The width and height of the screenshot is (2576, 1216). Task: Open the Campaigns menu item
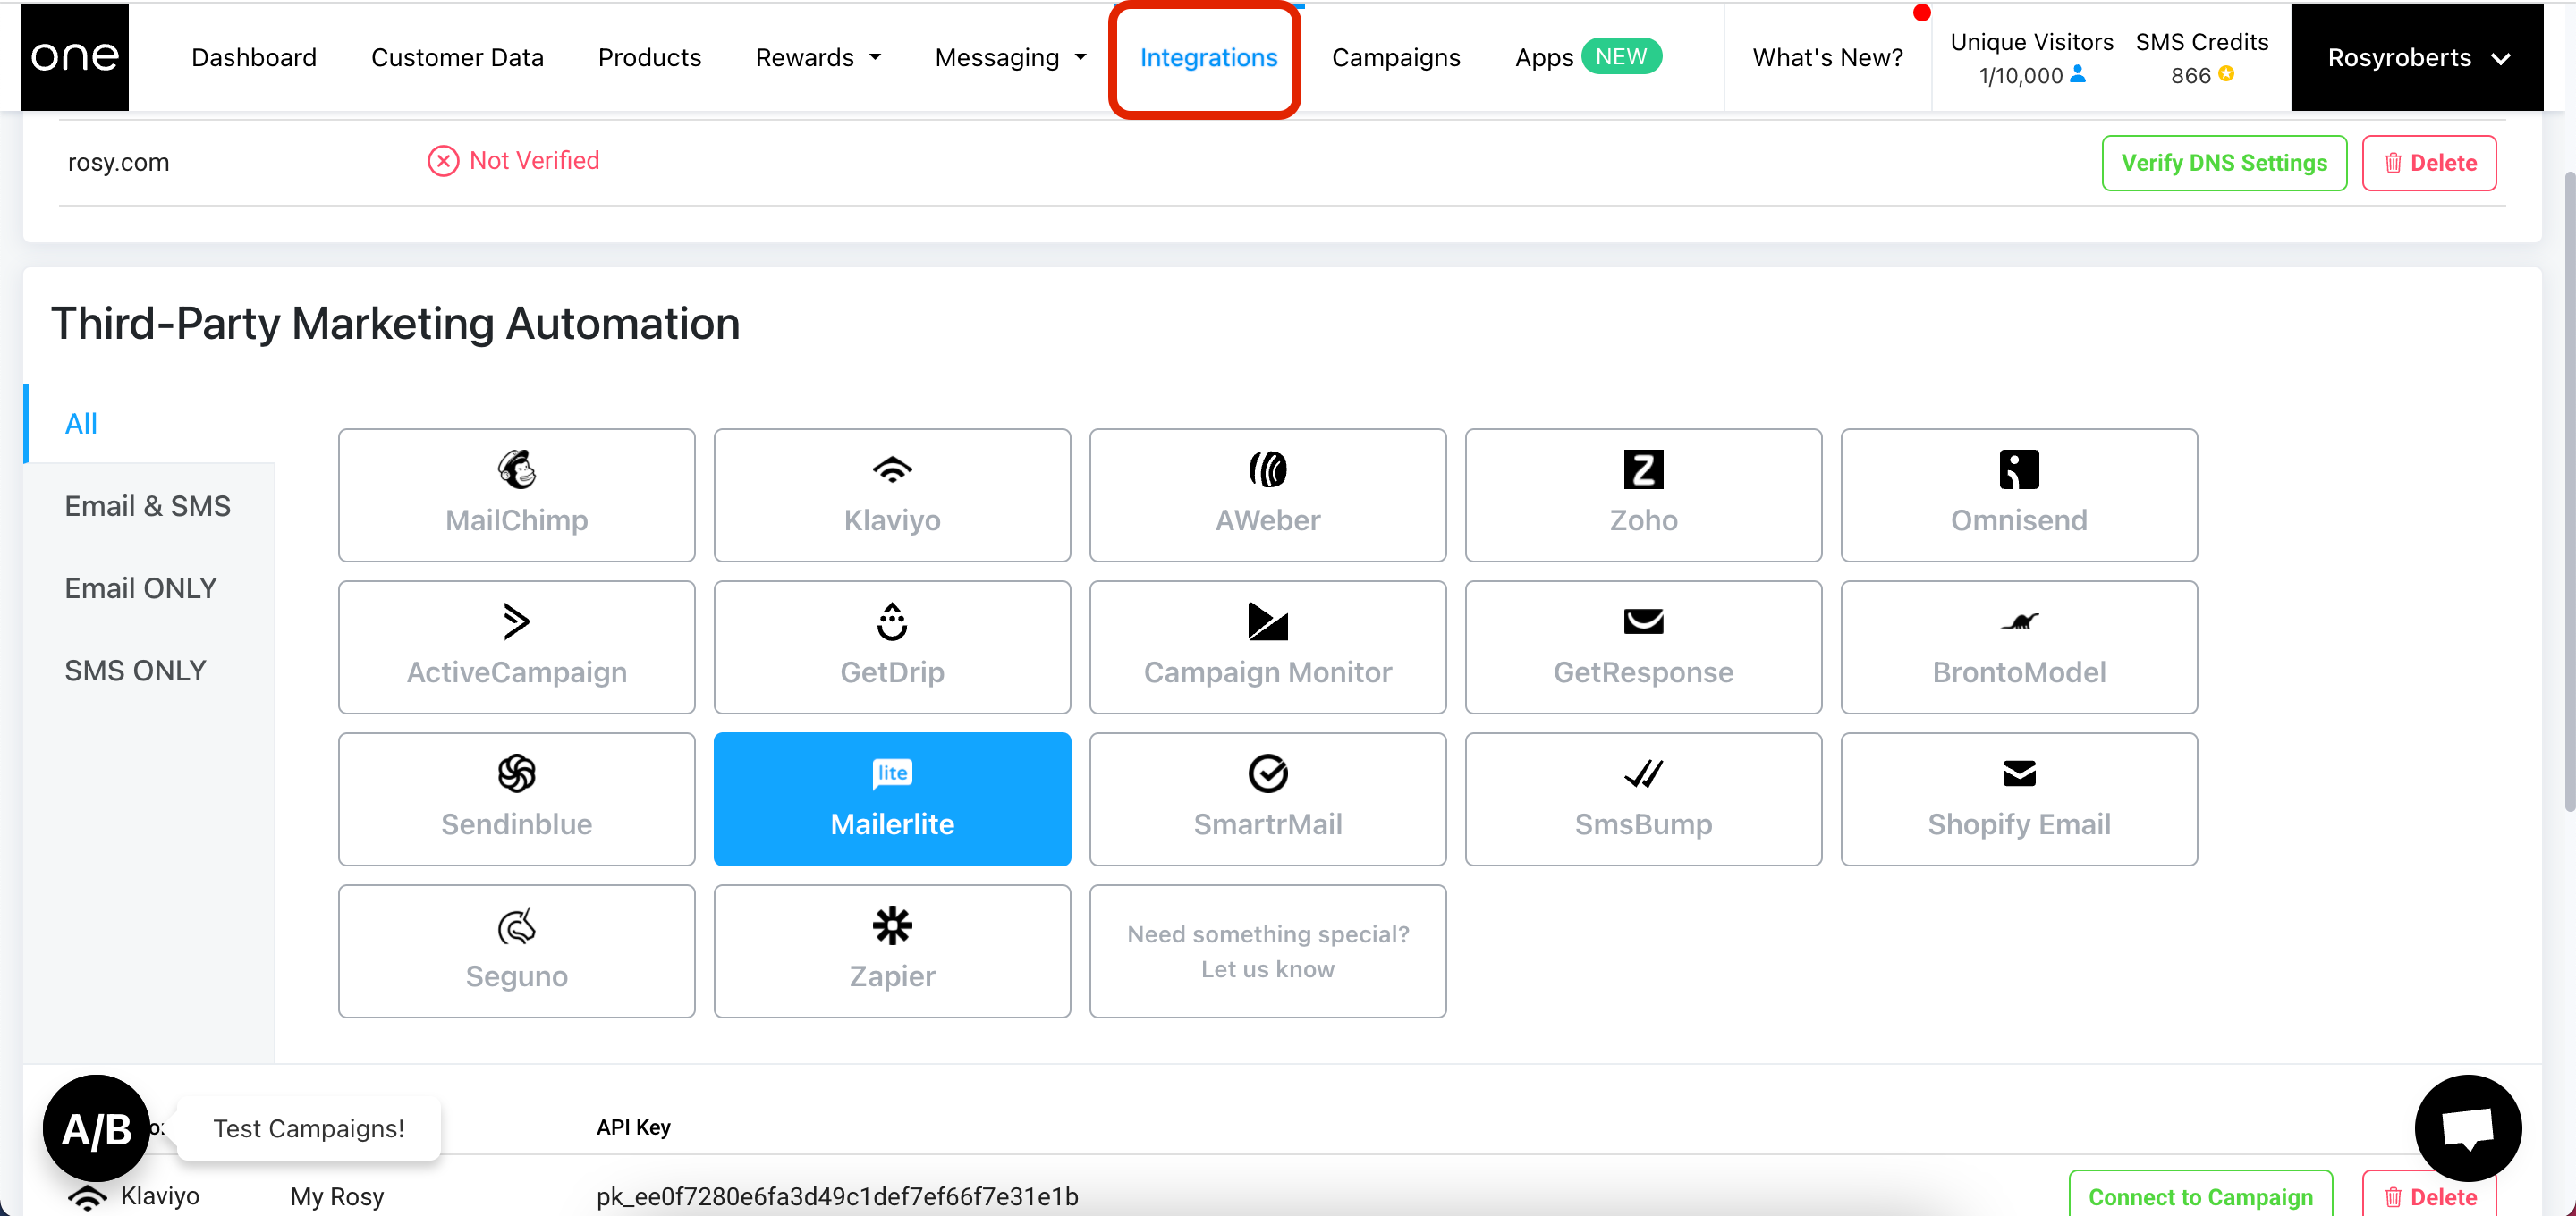[1396, 57]
